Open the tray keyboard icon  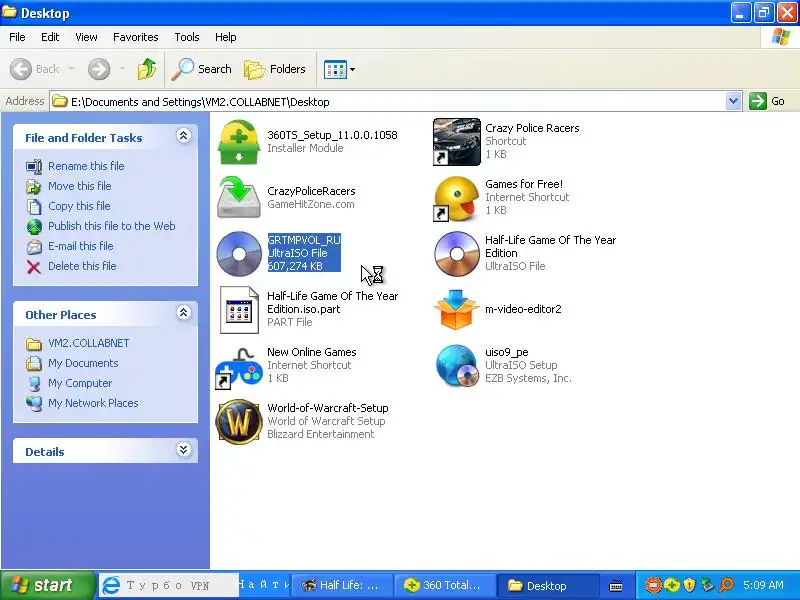[x=616, y=586]
